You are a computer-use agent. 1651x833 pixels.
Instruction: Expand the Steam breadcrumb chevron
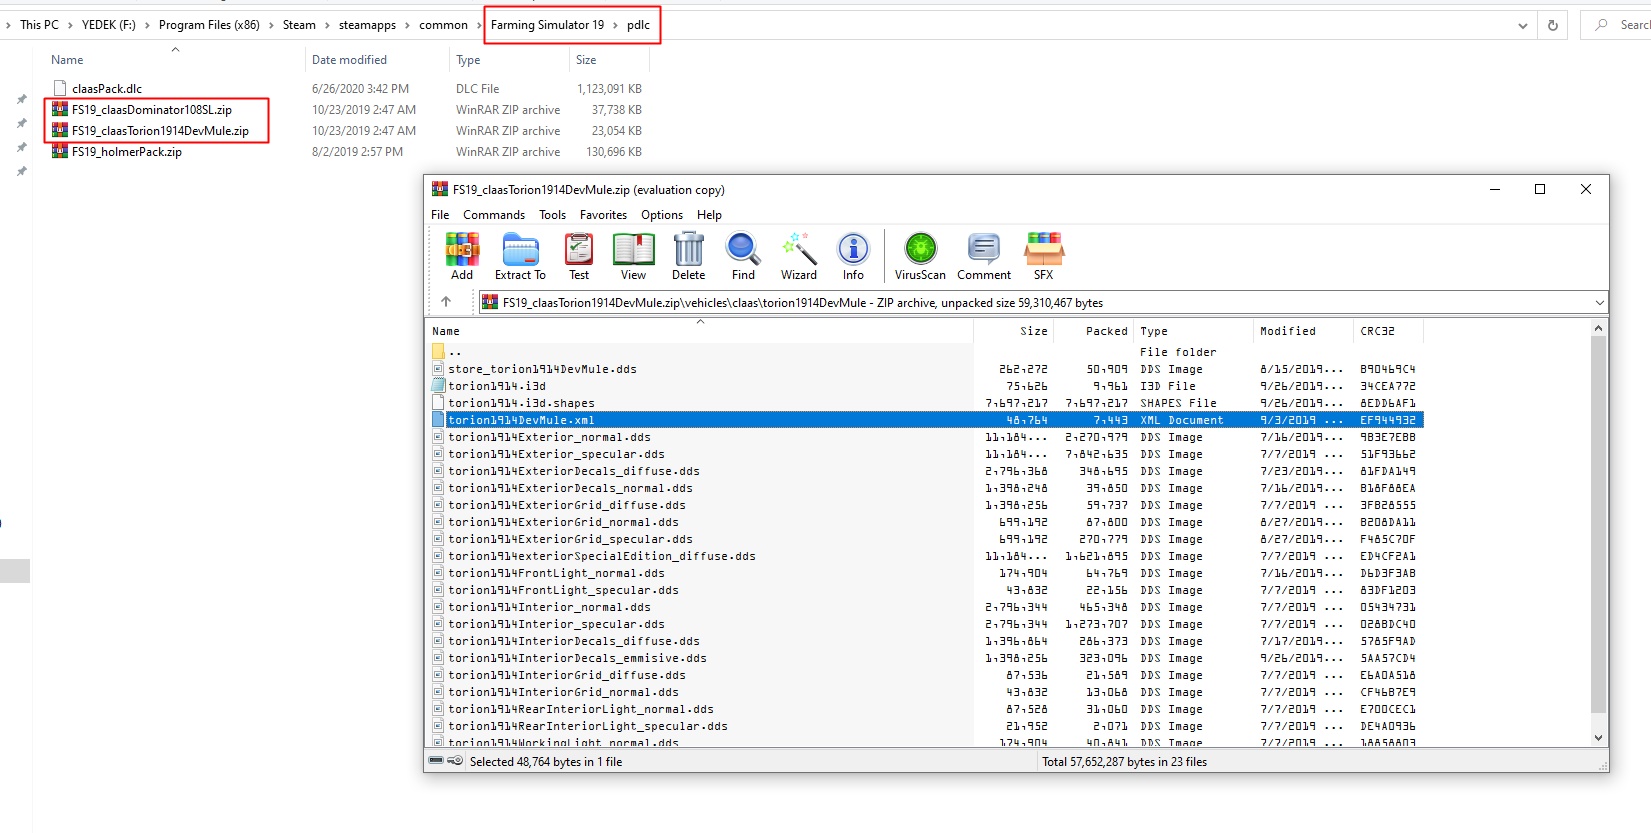(326, 26)
